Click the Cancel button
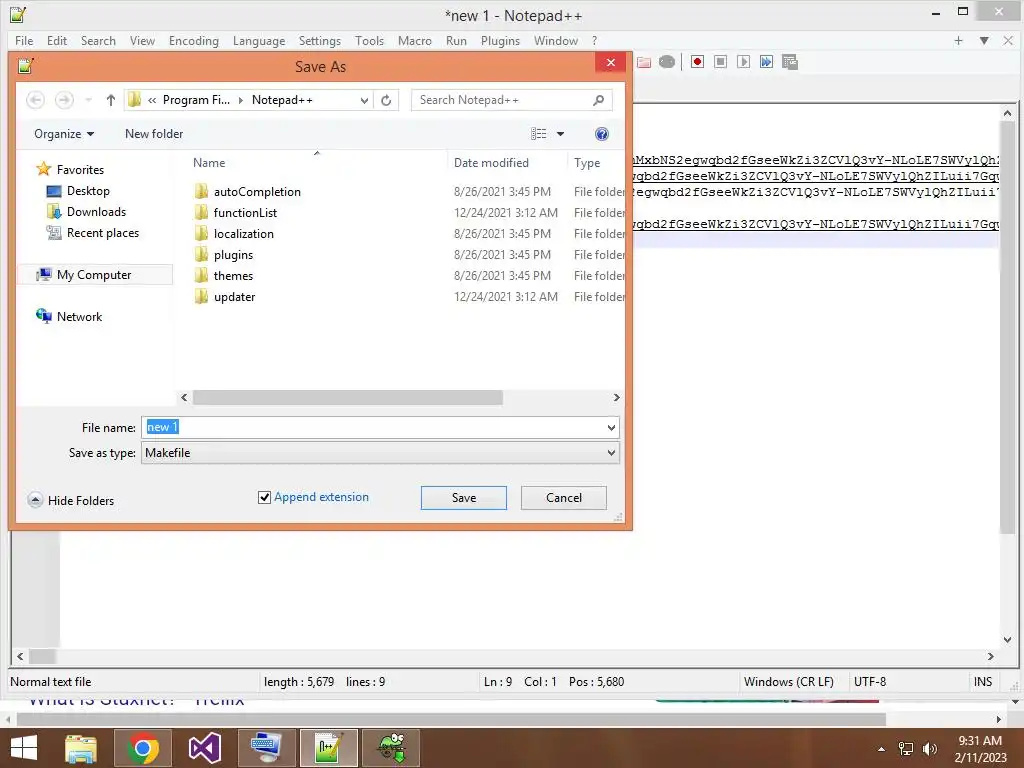Image resolution: width=1024 pixels, height=768 pixels. pos(564,498)
